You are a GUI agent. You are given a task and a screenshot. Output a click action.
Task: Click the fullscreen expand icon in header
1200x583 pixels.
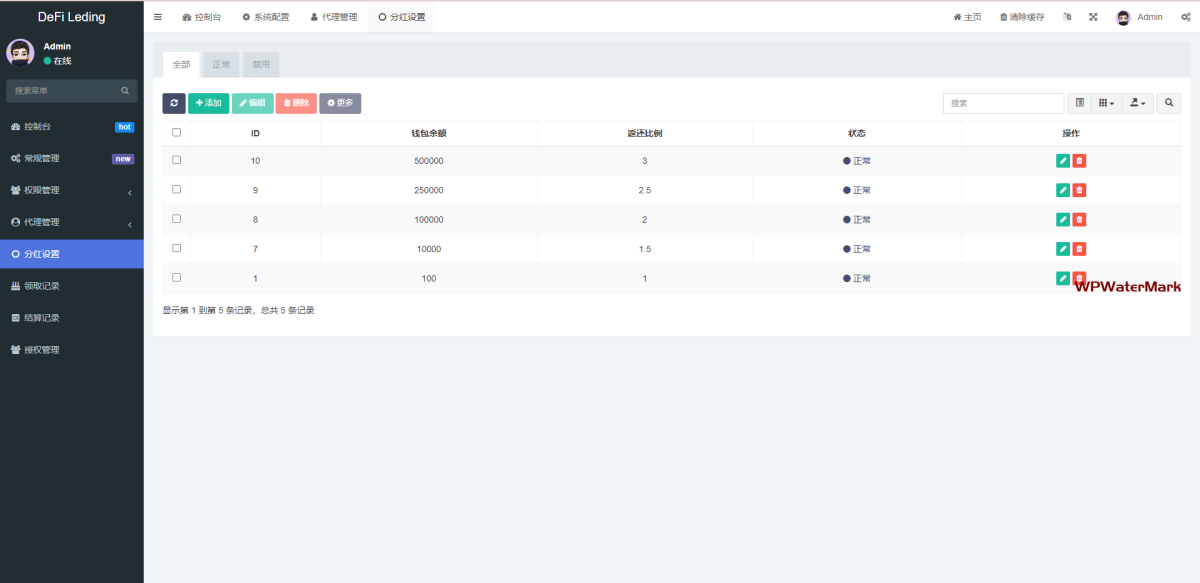1093,17
